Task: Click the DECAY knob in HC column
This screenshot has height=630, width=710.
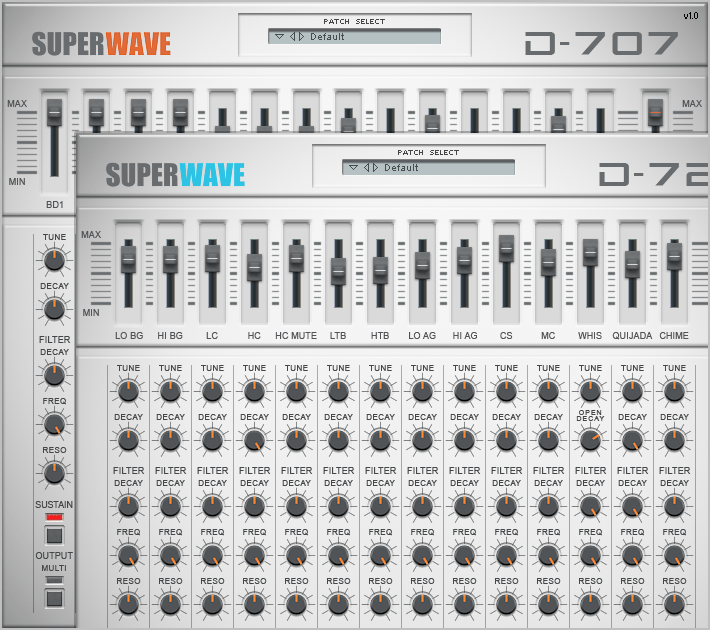Action: click(255, 439)
